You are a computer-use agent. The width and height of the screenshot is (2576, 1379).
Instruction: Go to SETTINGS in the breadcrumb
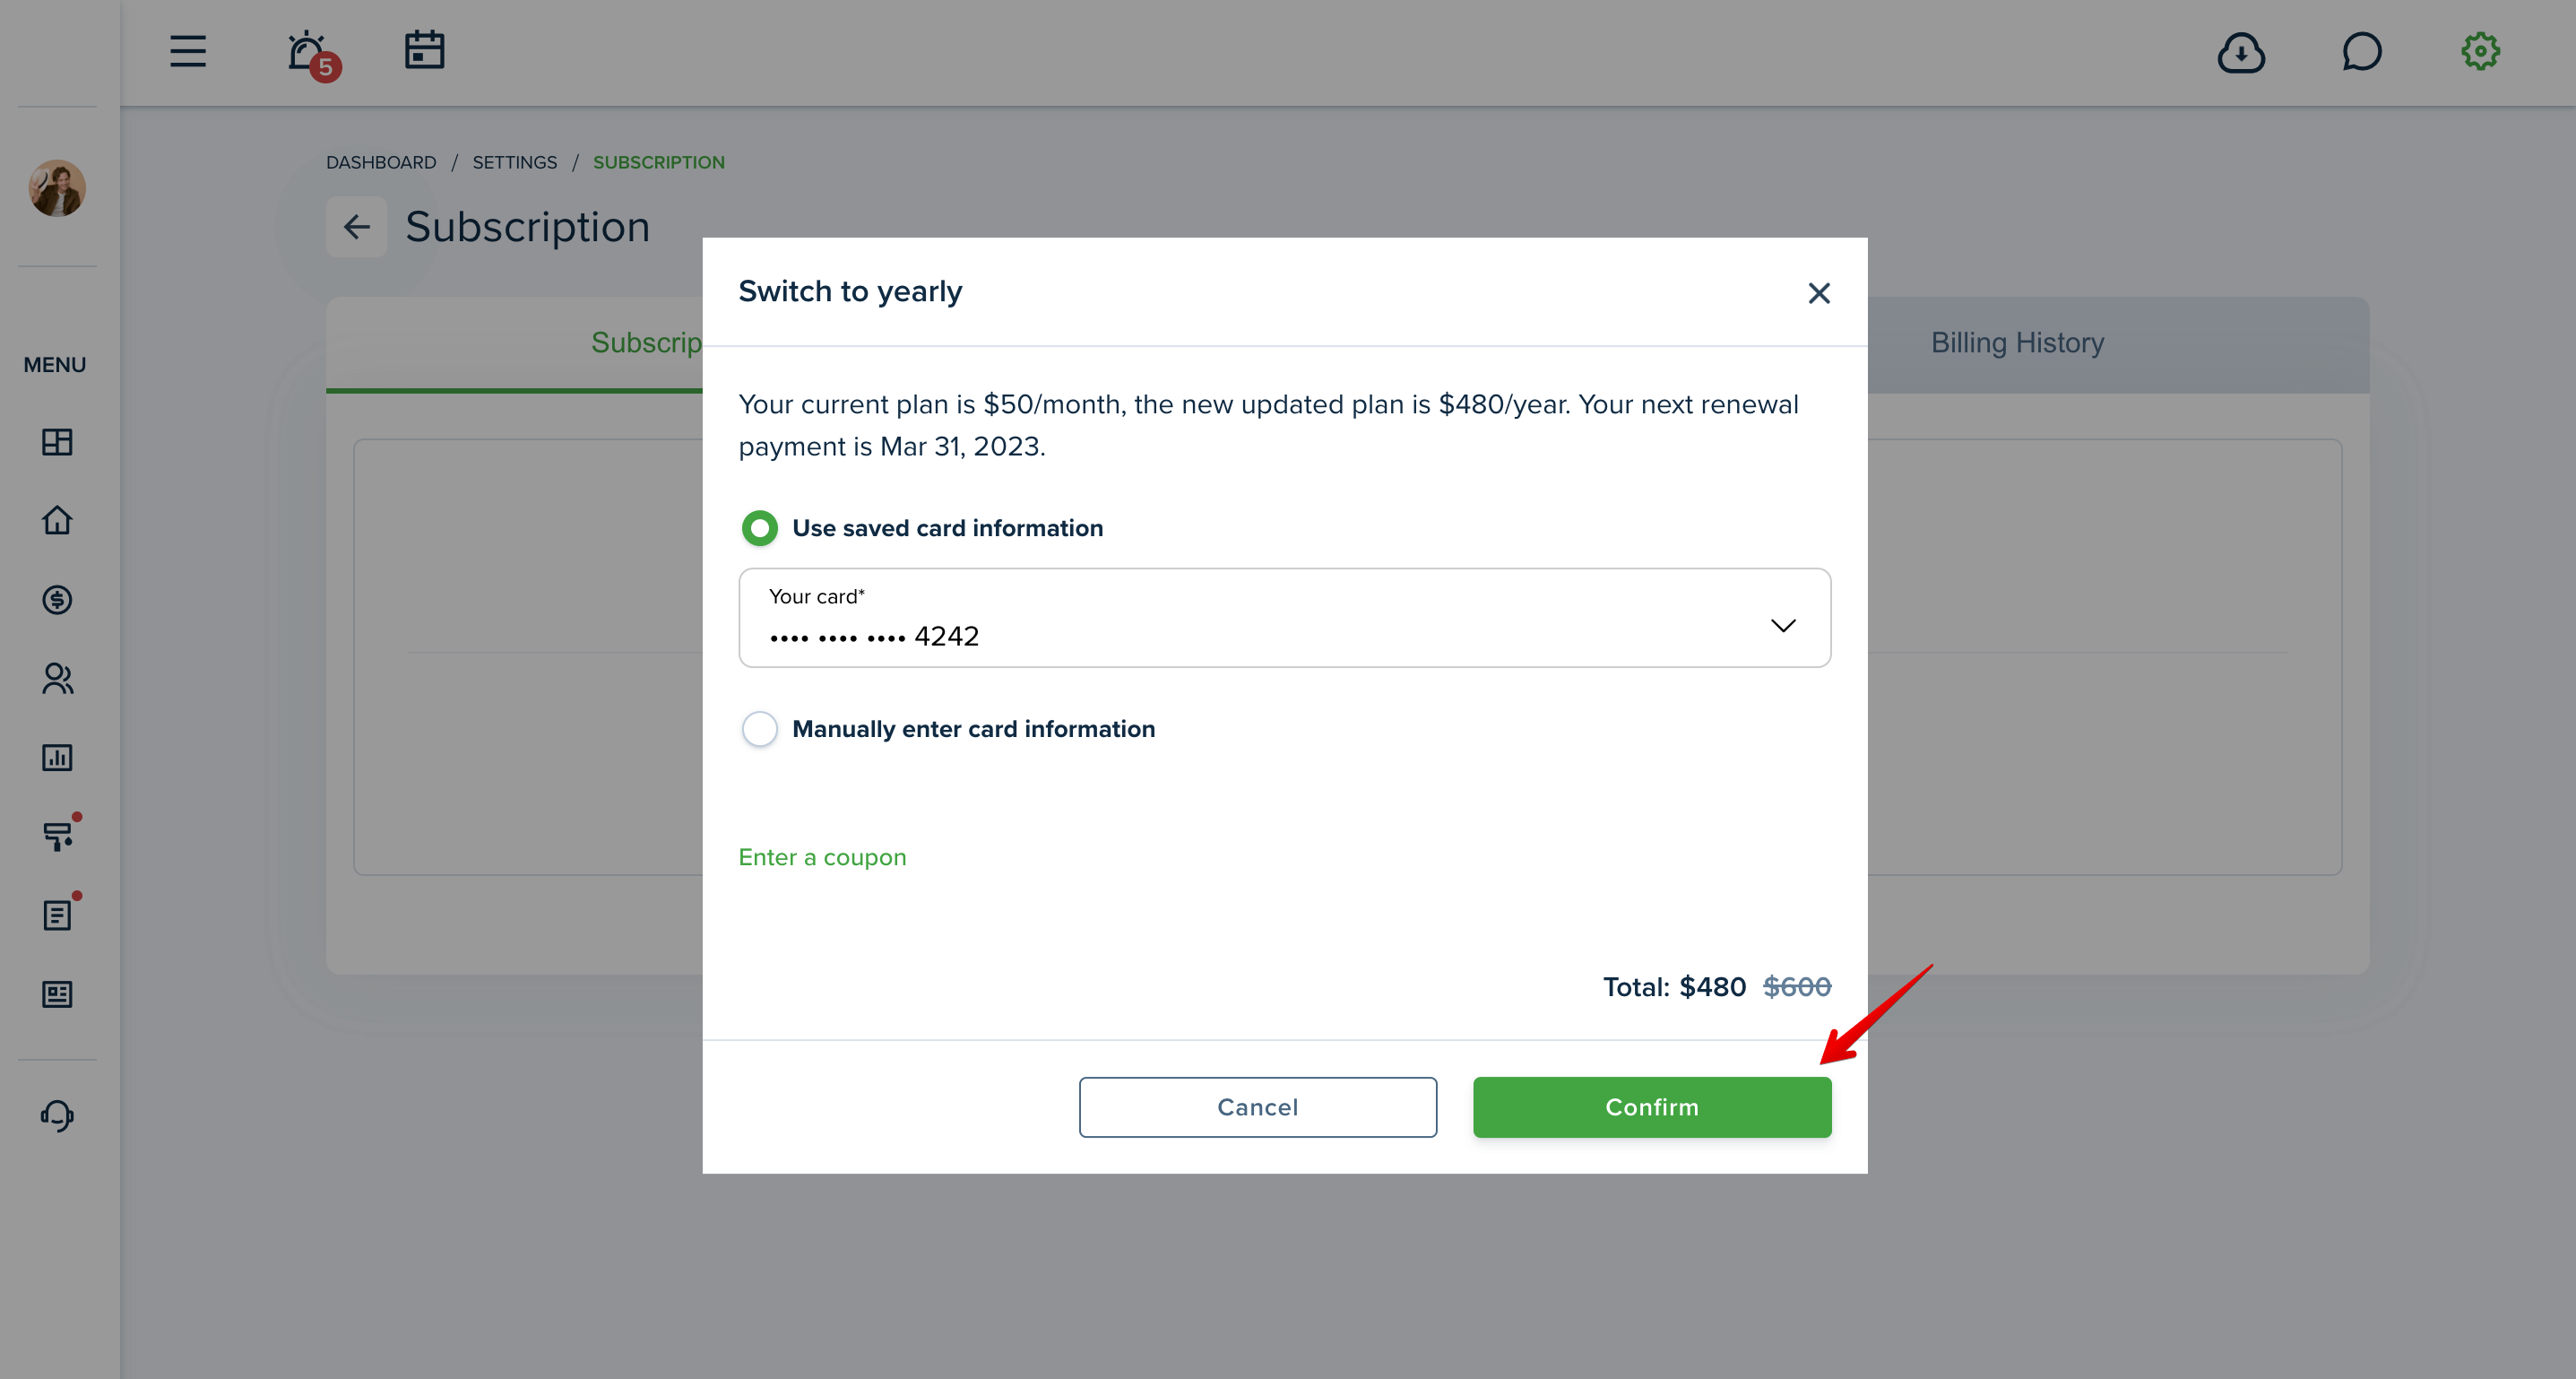[x=514, y=162]
